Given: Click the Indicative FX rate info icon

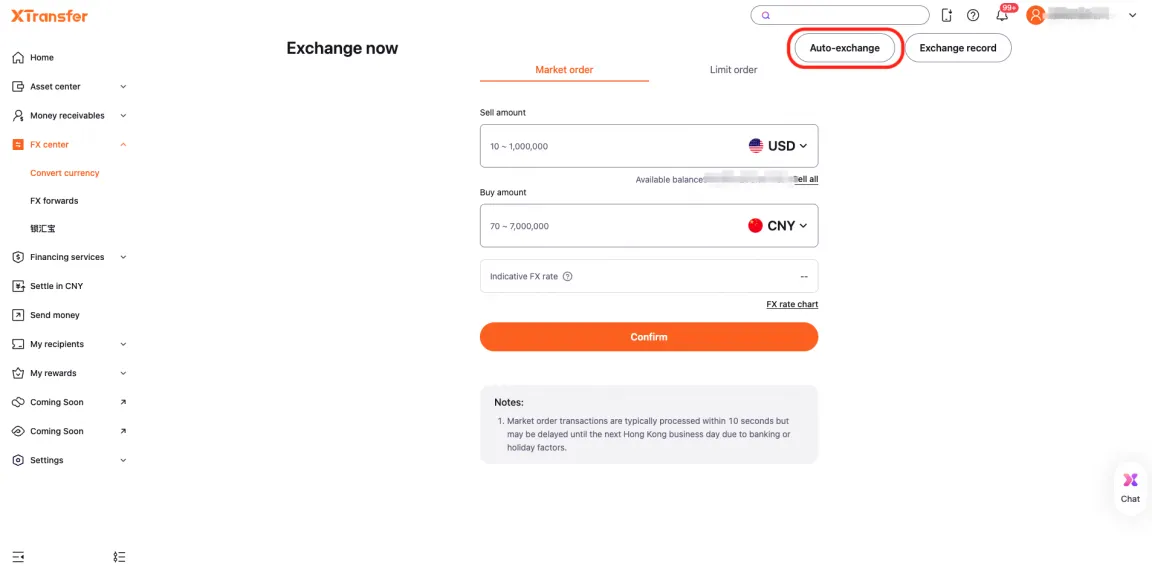Looking at the screenshot, I should [x=568, y=276].
